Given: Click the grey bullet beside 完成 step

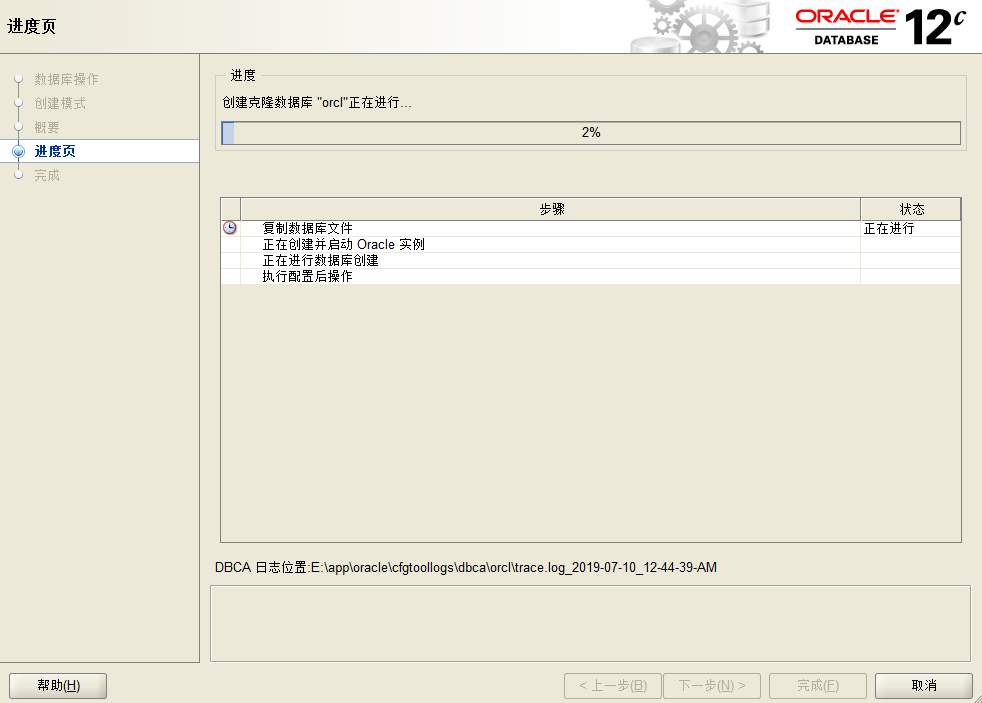Looking at the screenshot, I should 18,175.
